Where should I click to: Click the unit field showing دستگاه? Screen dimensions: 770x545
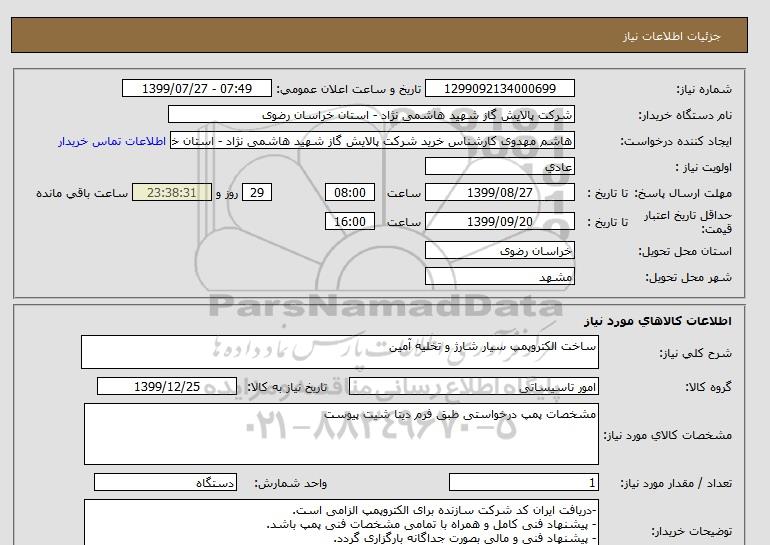click(x=165, y=482)
